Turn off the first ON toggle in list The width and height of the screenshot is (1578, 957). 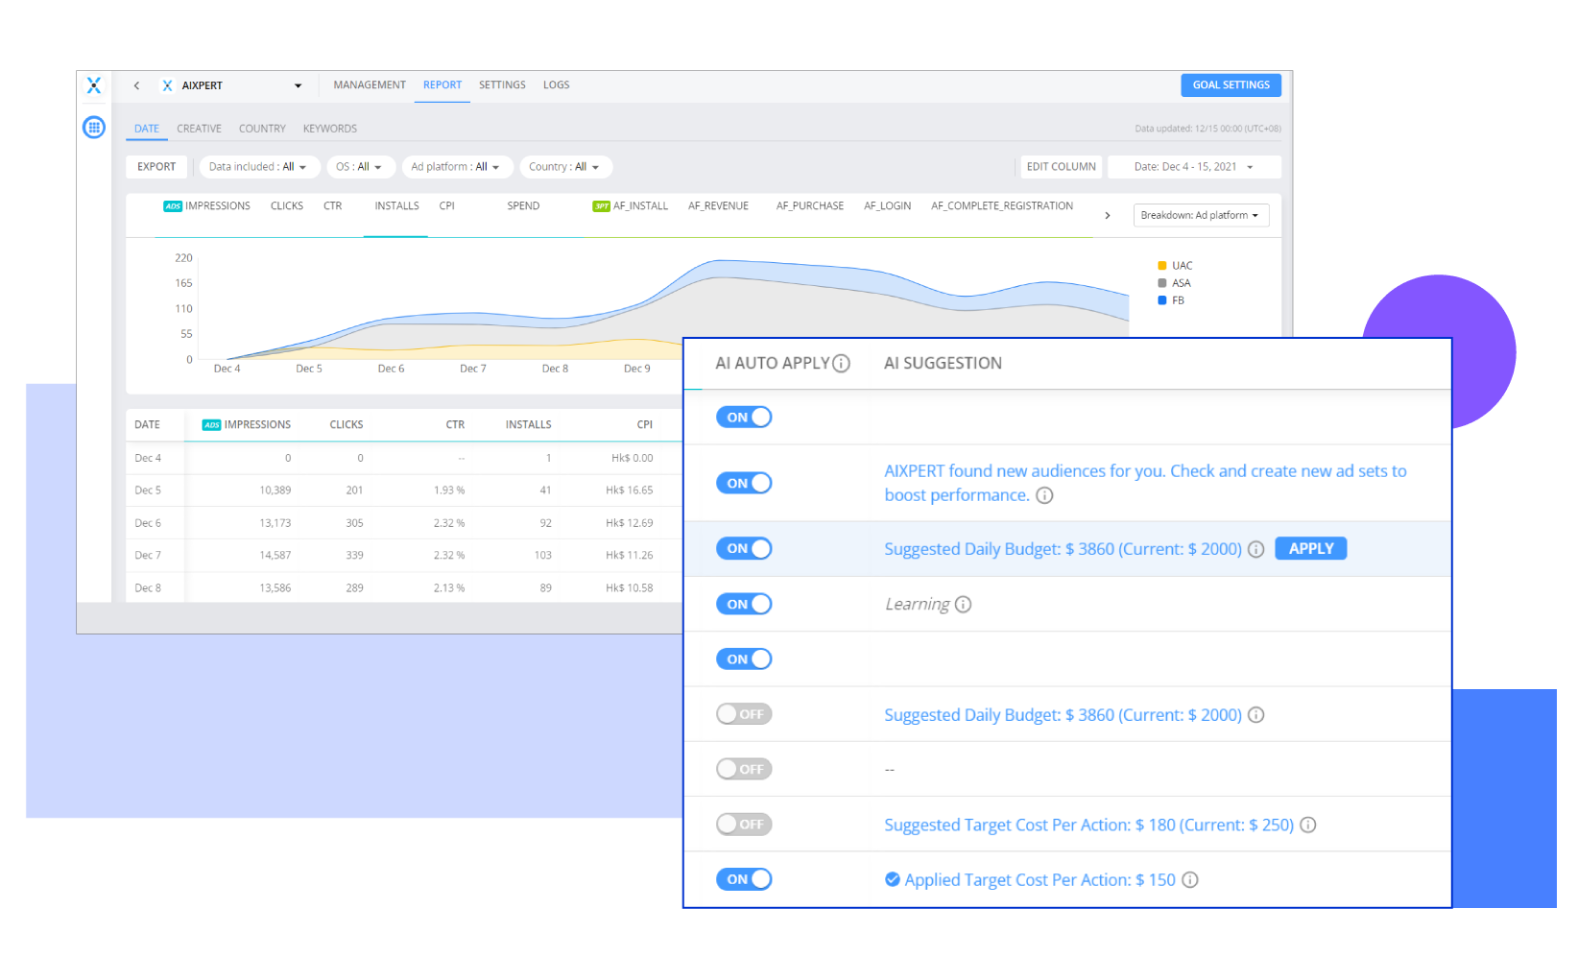(744, 417)
